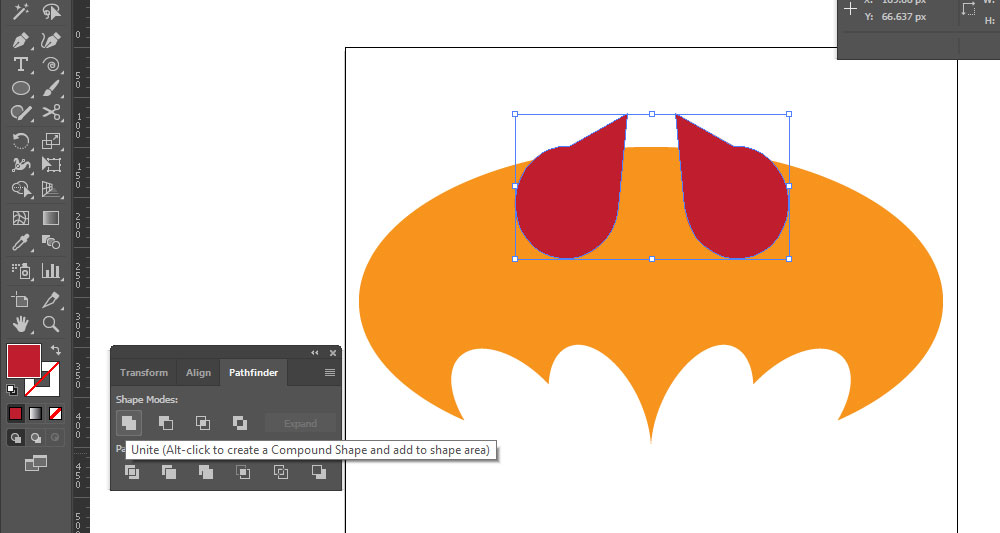Select the Scale tool

pos(51,140)
